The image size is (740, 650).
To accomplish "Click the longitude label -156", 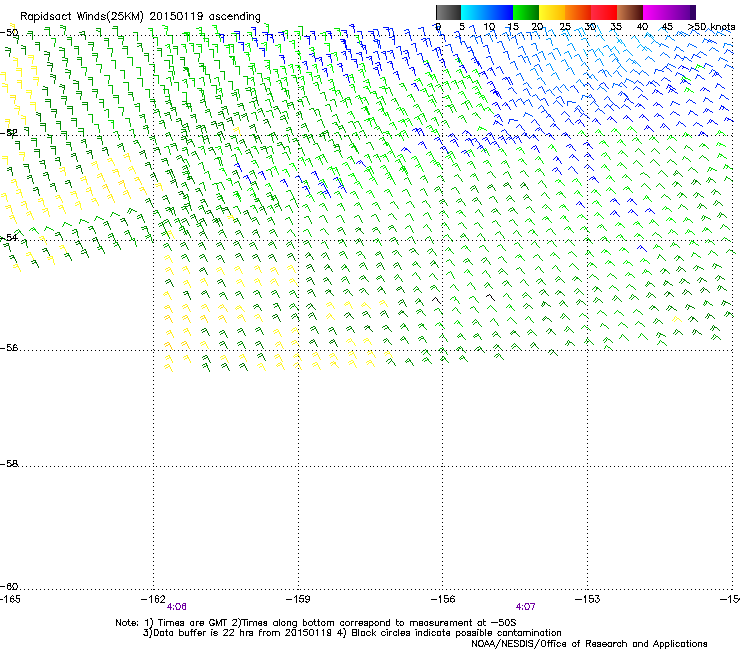I will point(443,599).
